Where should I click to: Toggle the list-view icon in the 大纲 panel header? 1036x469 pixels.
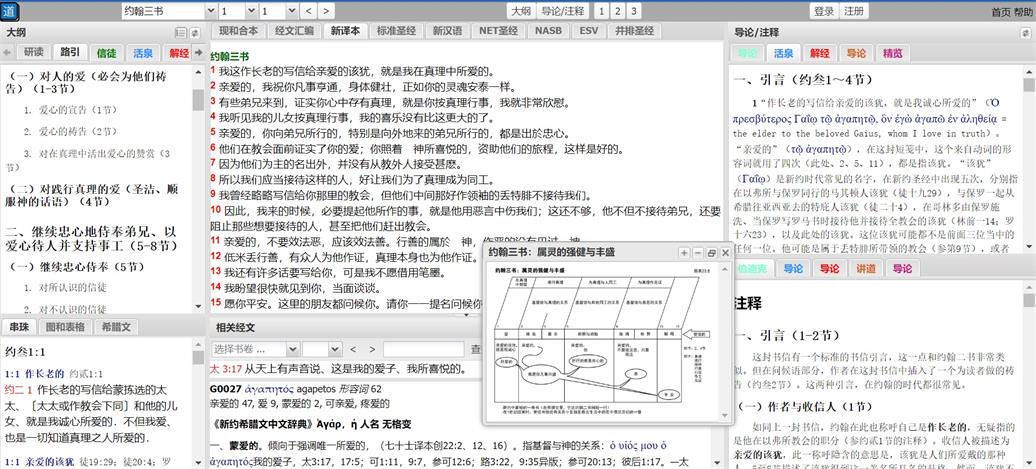(x=181, y=32)
